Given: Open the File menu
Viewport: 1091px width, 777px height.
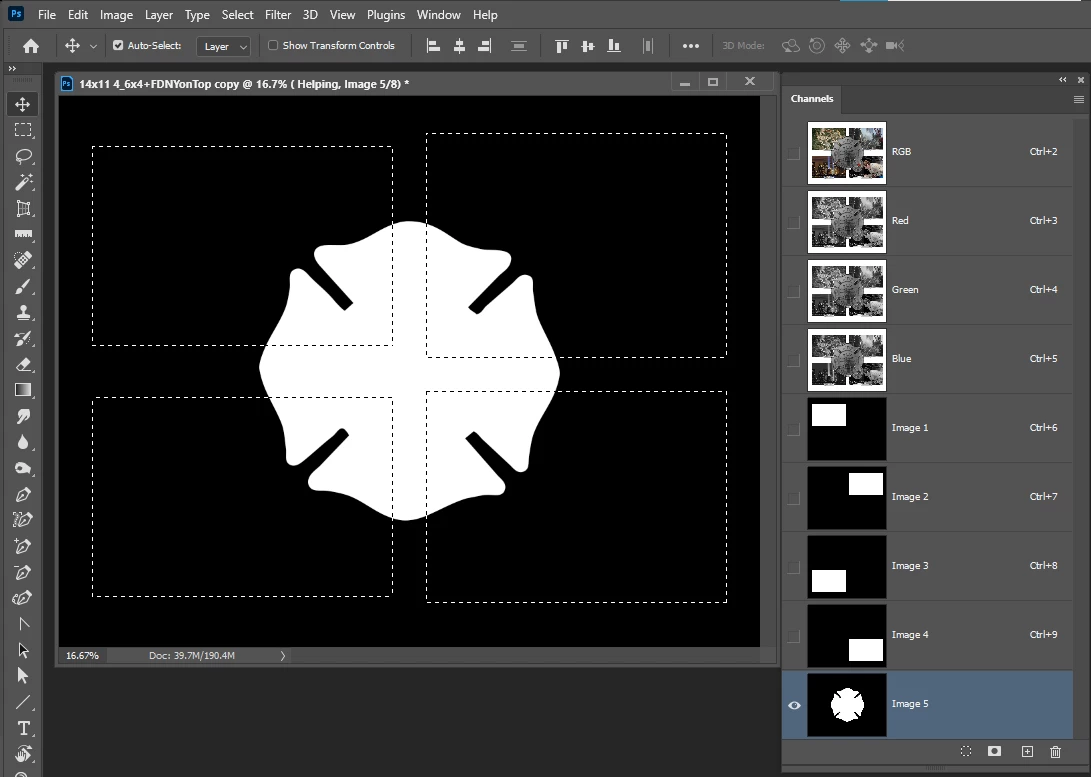Looking at the screenshot, I should [47, 15].
